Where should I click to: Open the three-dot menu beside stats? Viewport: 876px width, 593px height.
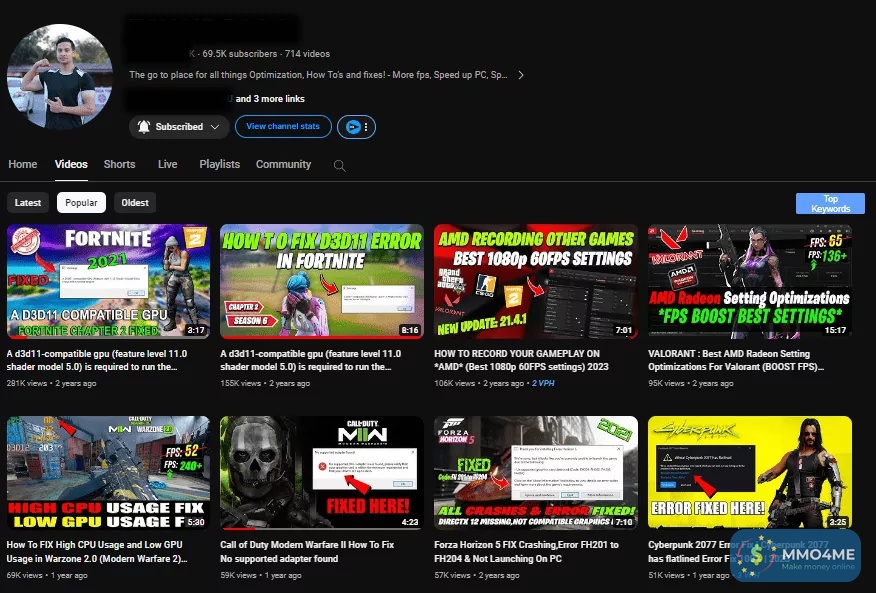366,127
